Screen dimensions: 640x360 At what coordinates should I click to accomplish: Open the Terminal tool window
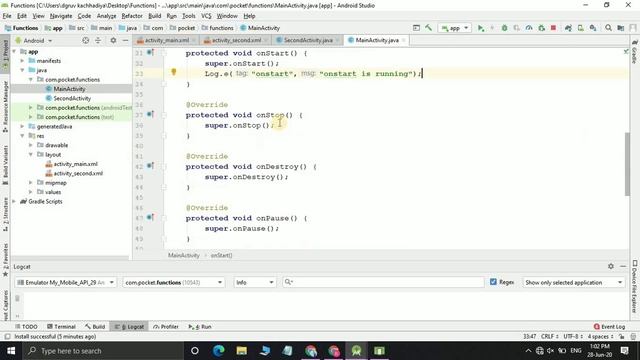tap(61, 327)
